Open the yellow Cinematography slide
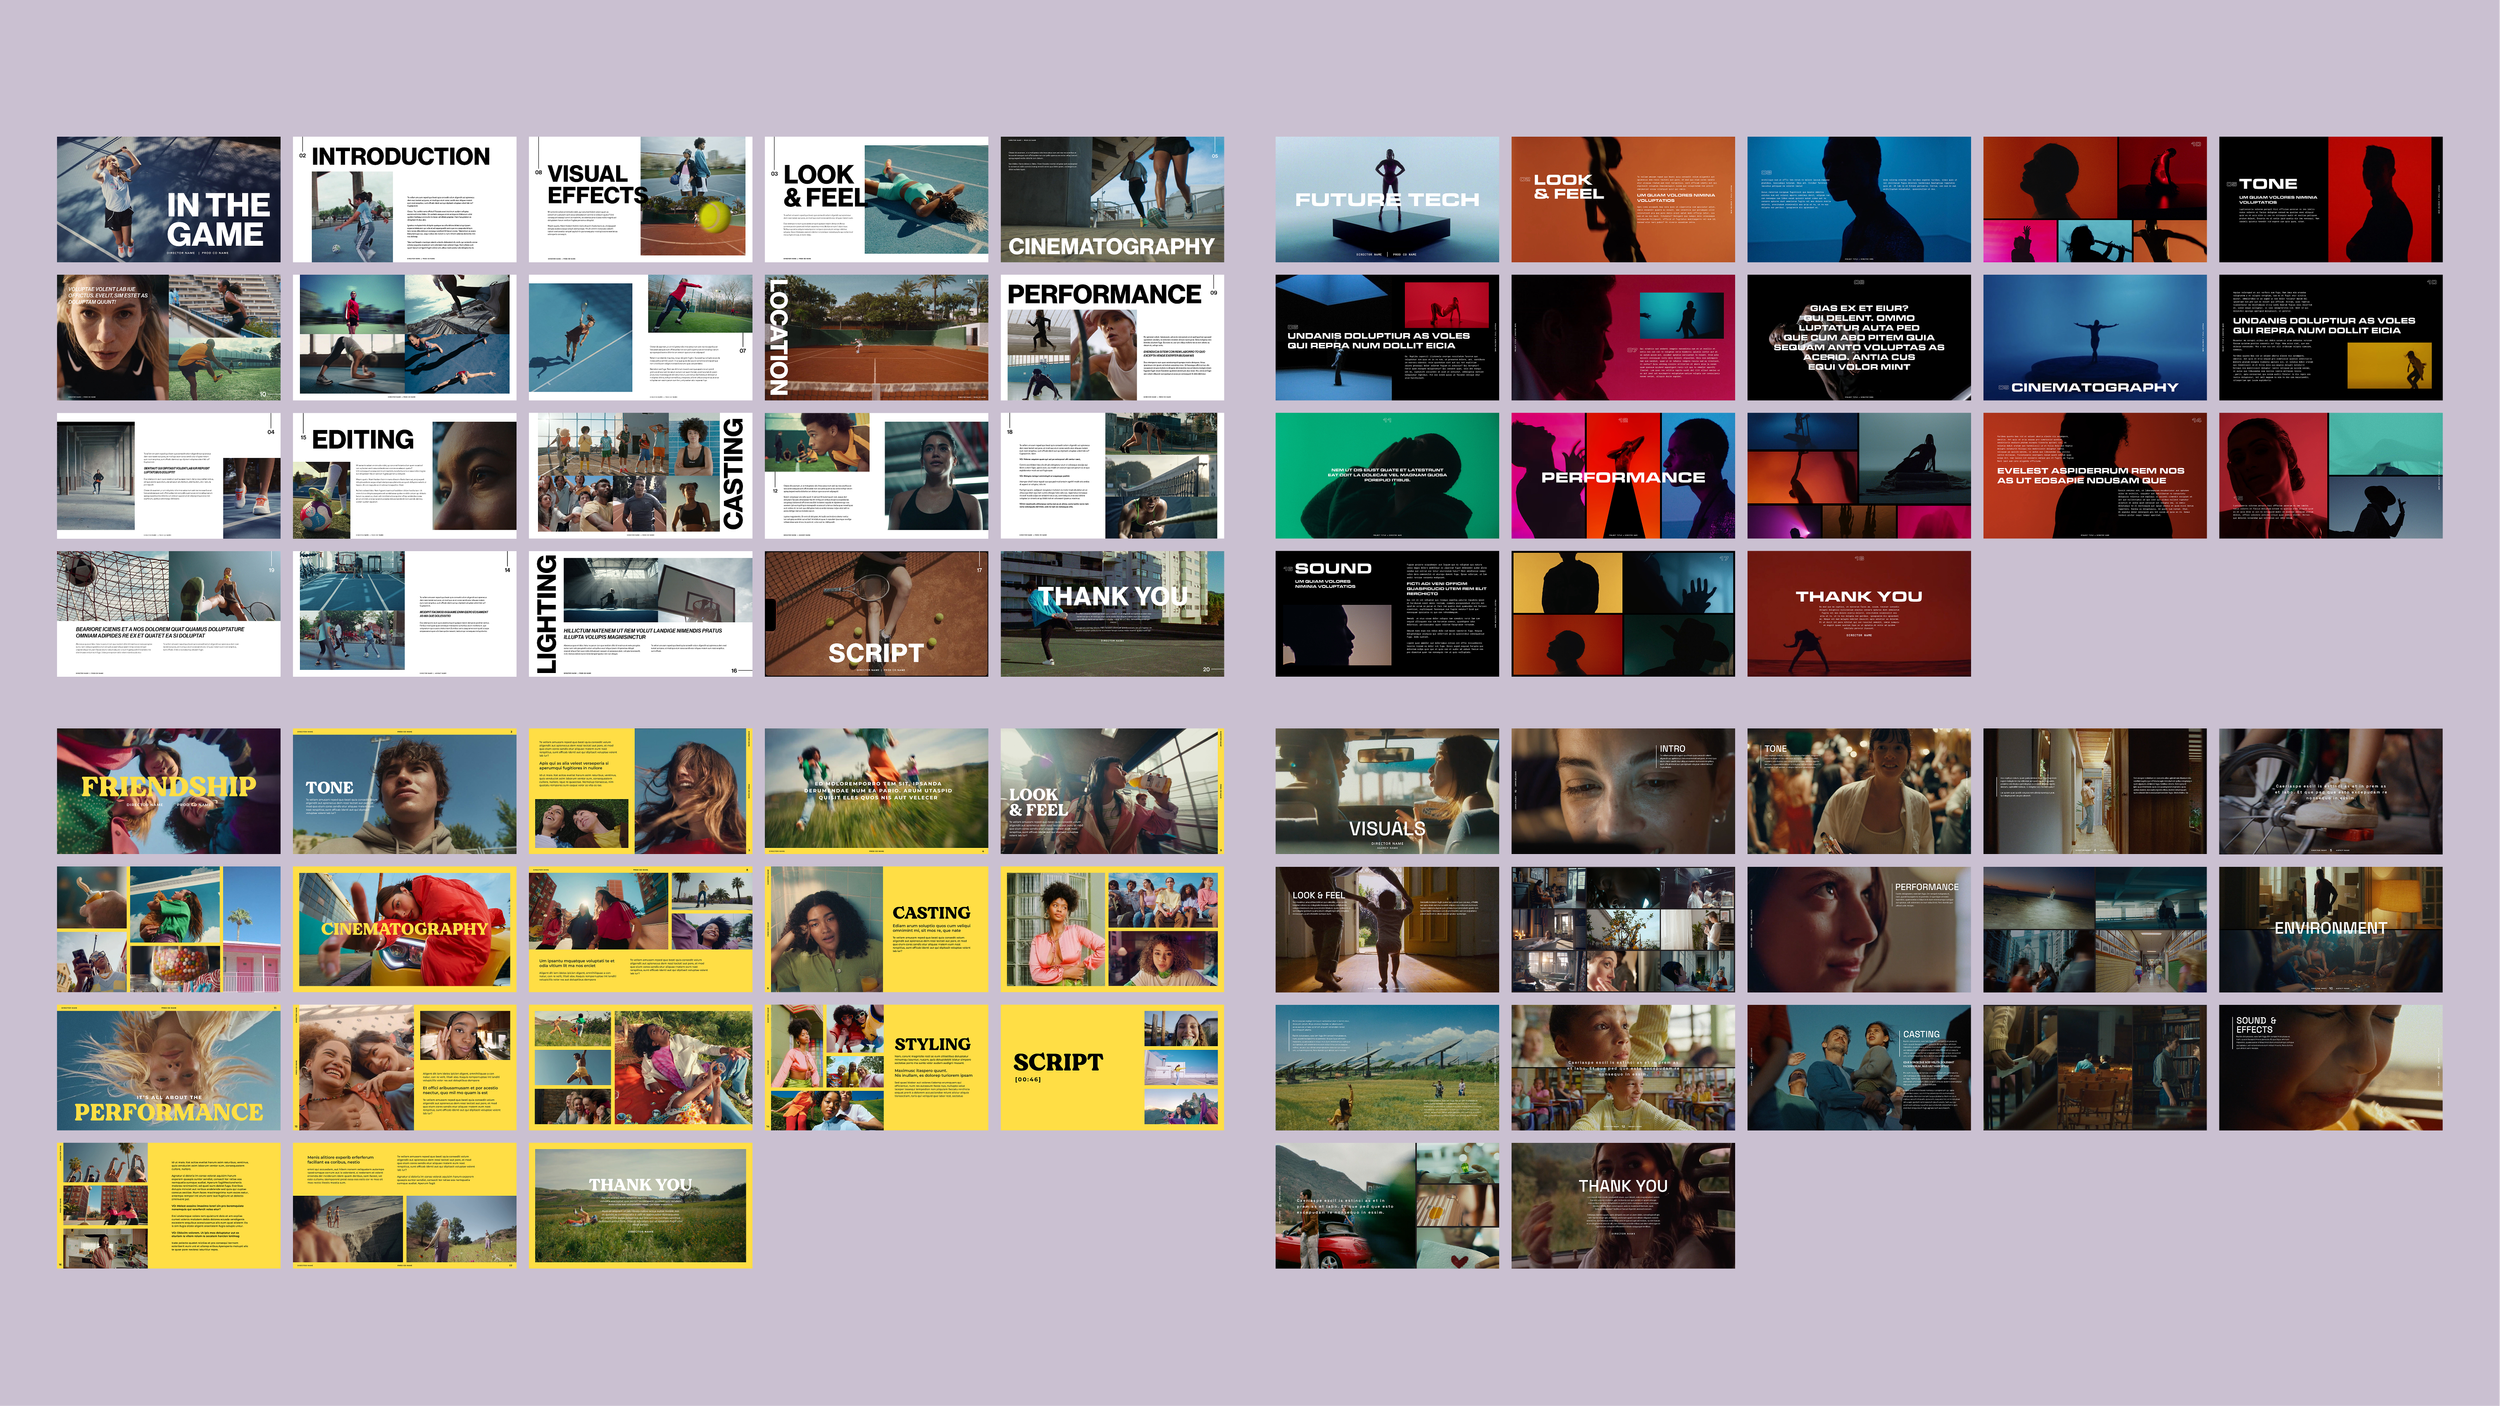This screenshot has height=1406, width=2500. (405, 938)
